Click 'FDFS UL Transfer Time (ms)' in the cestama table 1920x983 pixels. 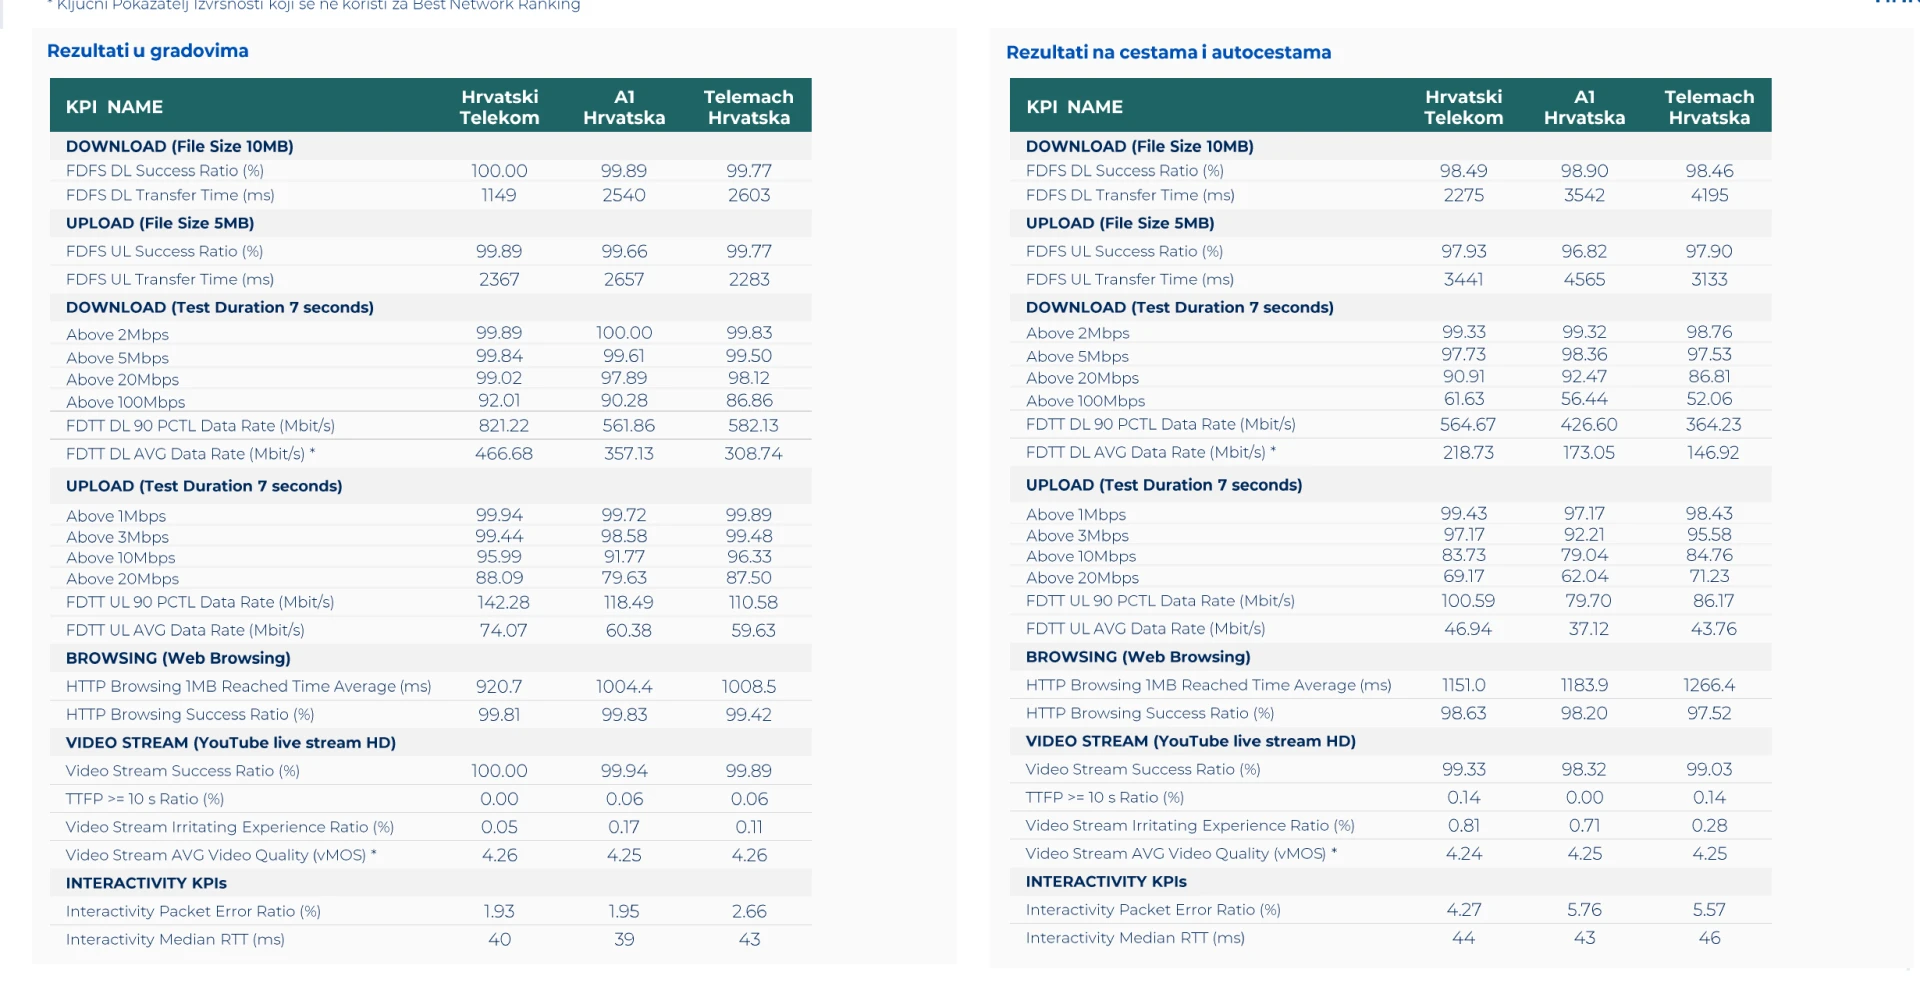click(1130, 279)
